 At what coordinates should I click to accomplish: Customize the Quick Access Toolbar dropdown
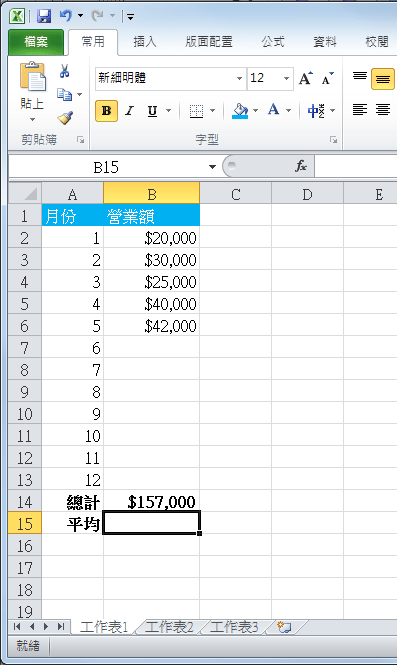(131, 17)
